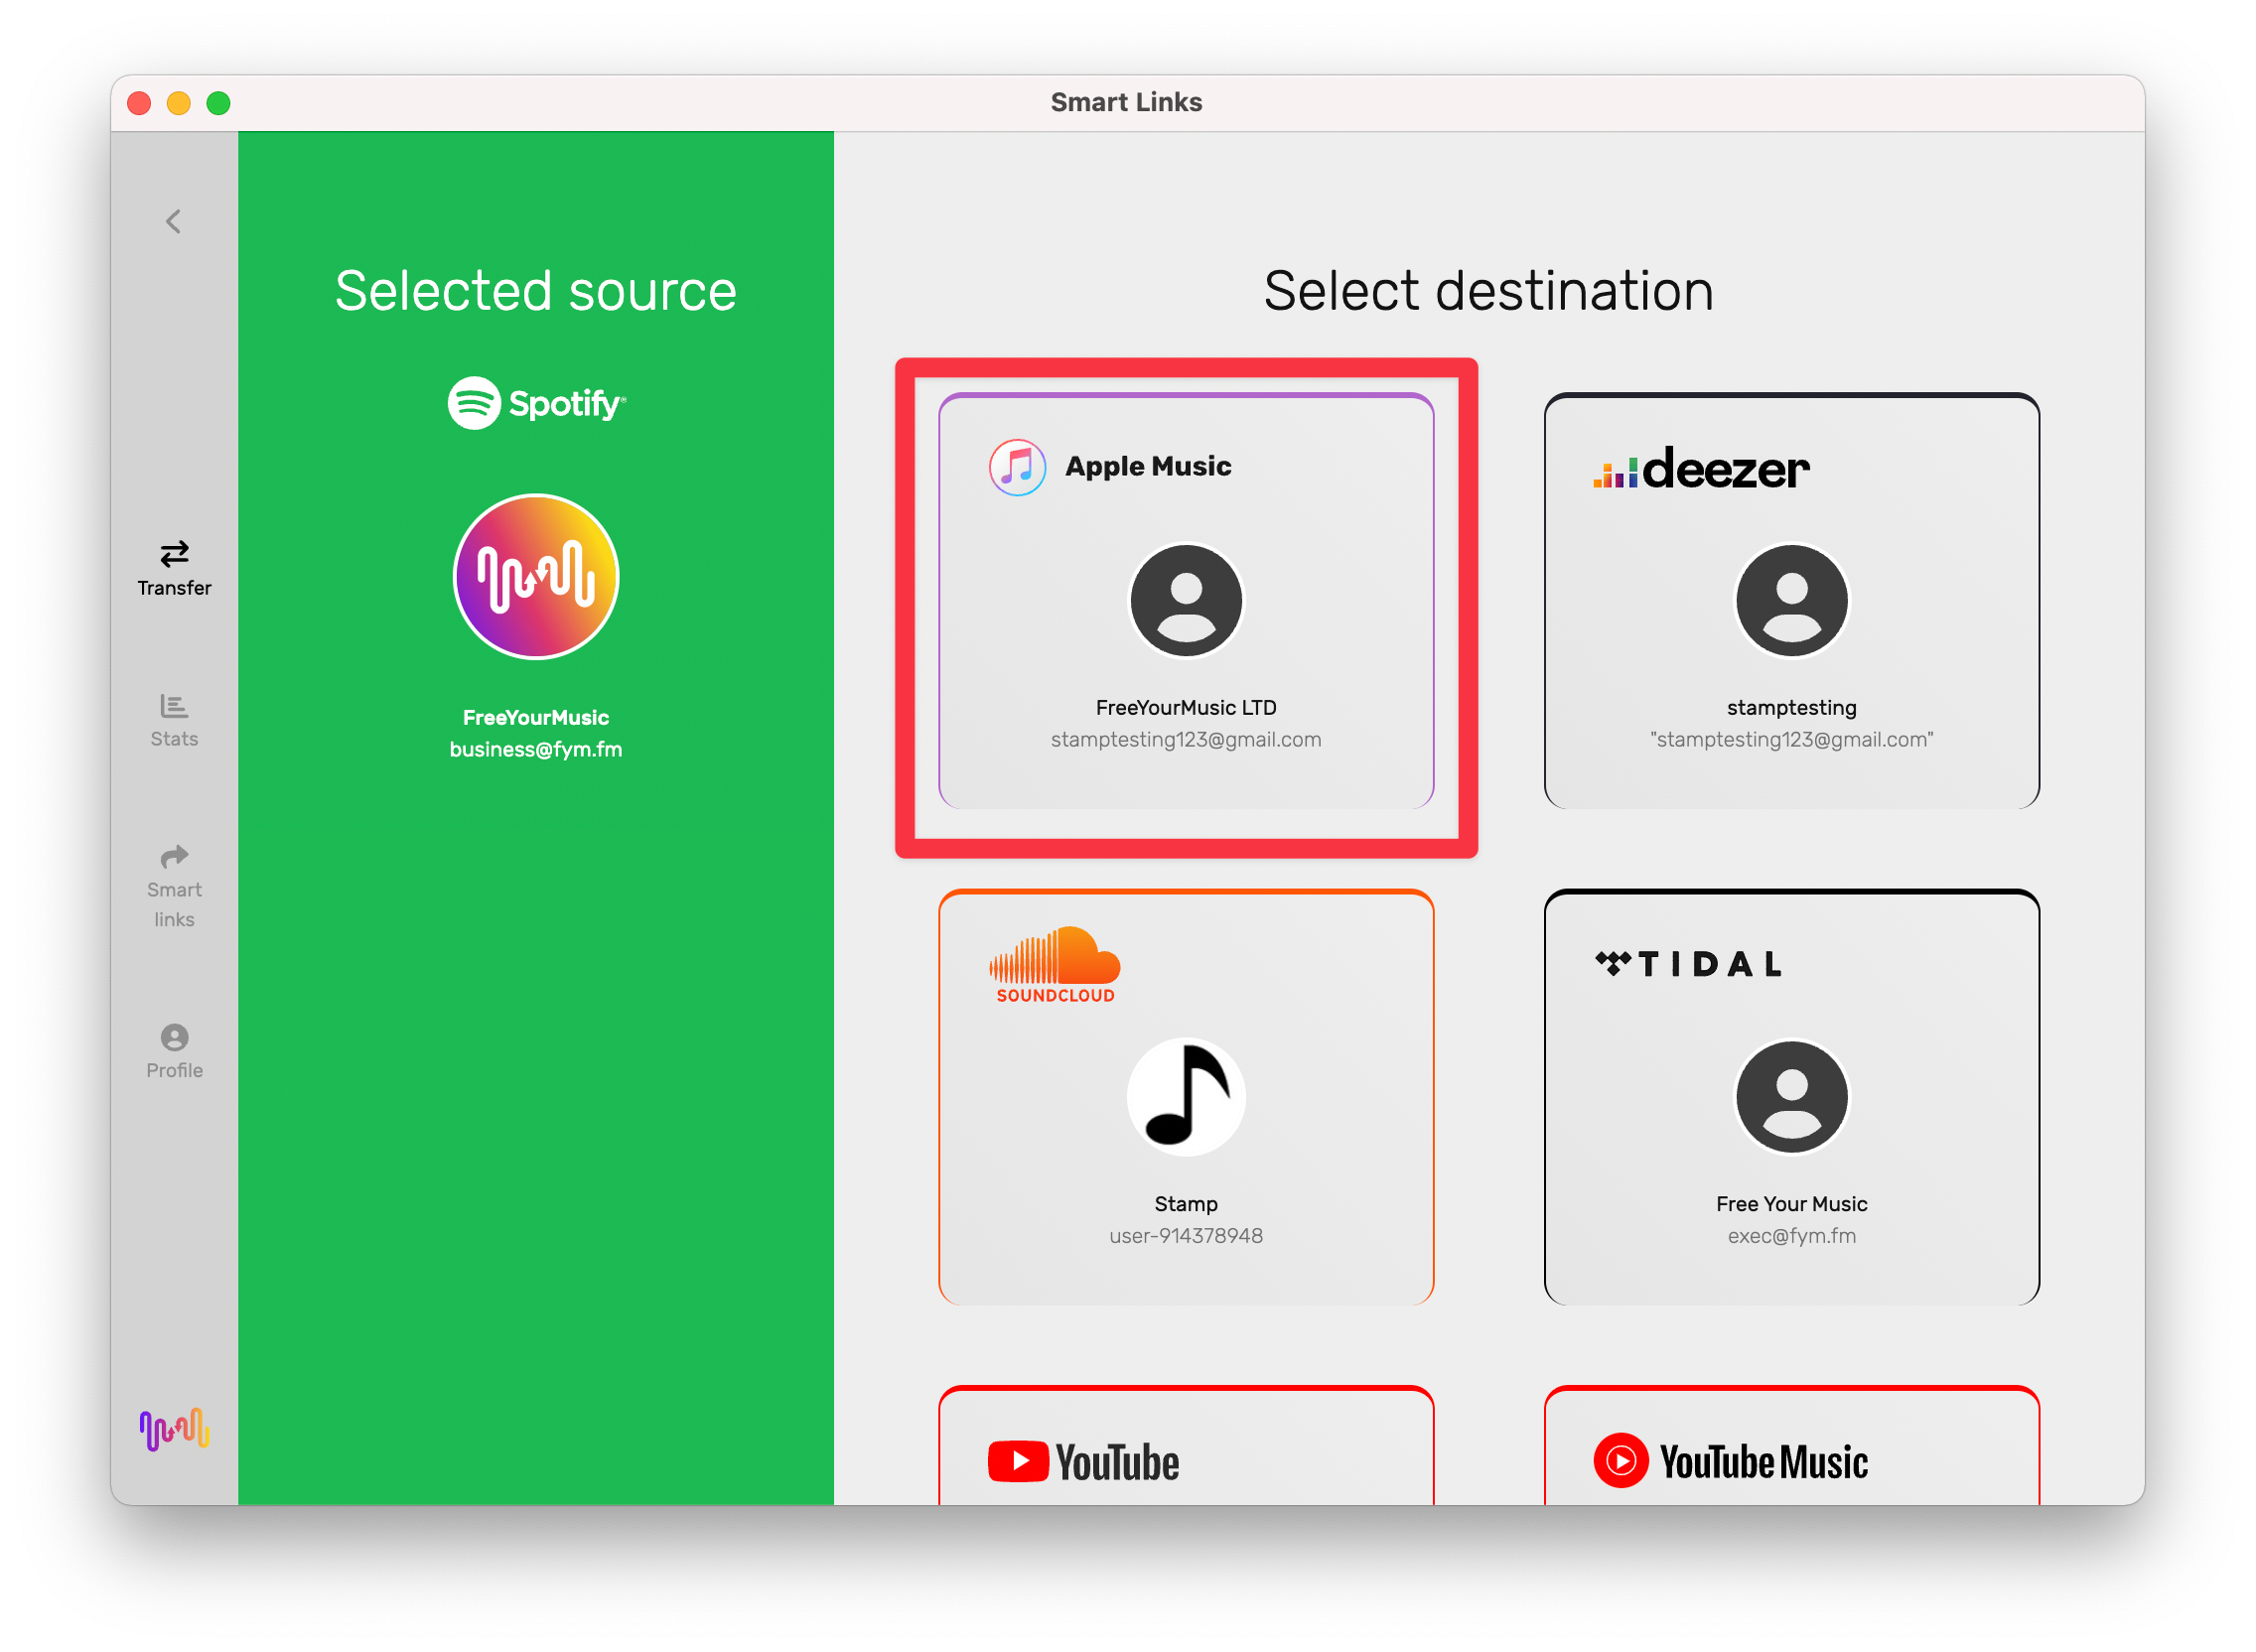Click the Spotify logo in the selected source panel

pyautogui.click(x=537, y=403)
